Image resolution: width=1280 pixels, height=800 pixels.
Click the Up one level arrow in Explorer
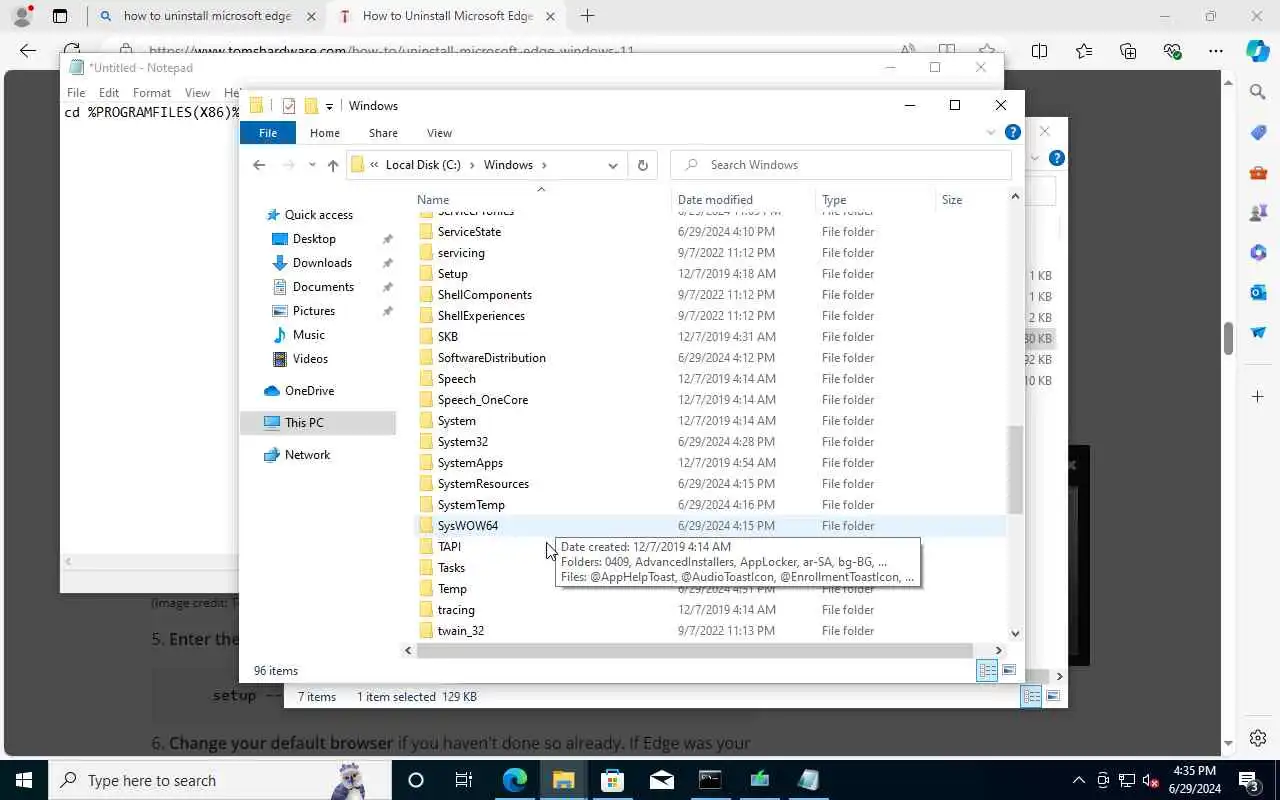coord(333,165)
